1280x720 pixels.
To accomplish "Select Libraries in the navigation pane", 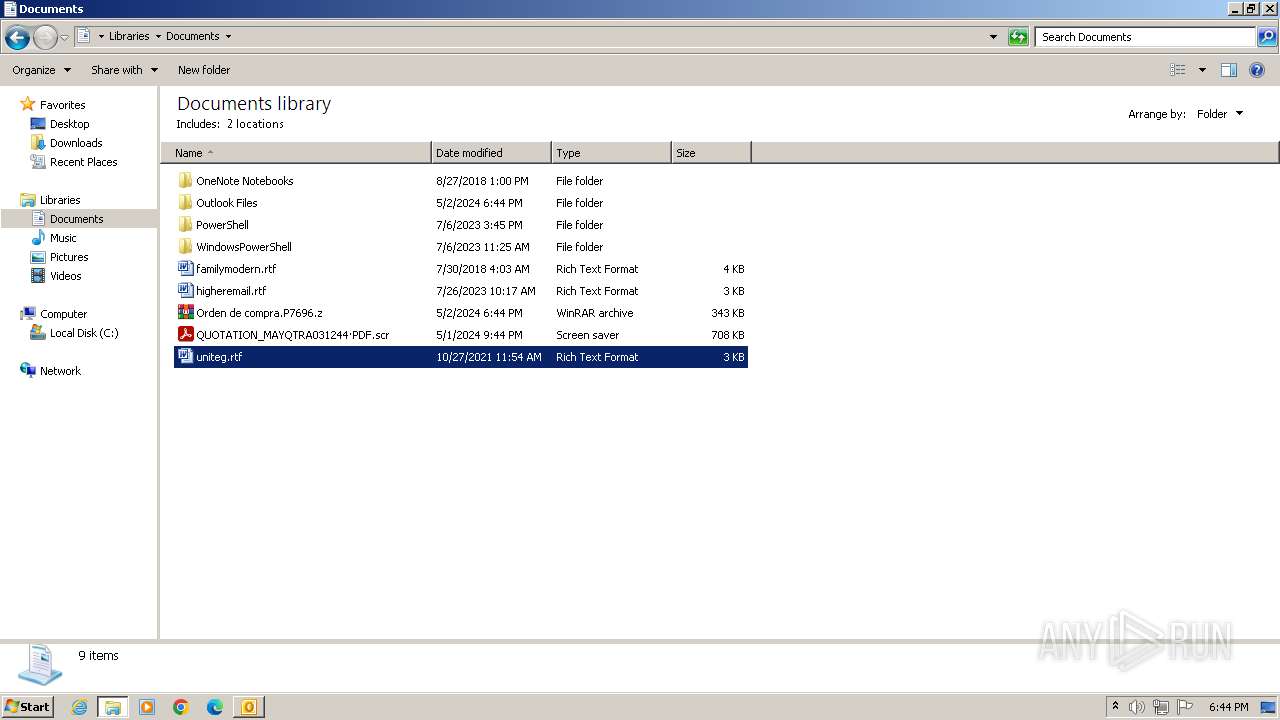I will pos(60,200).
